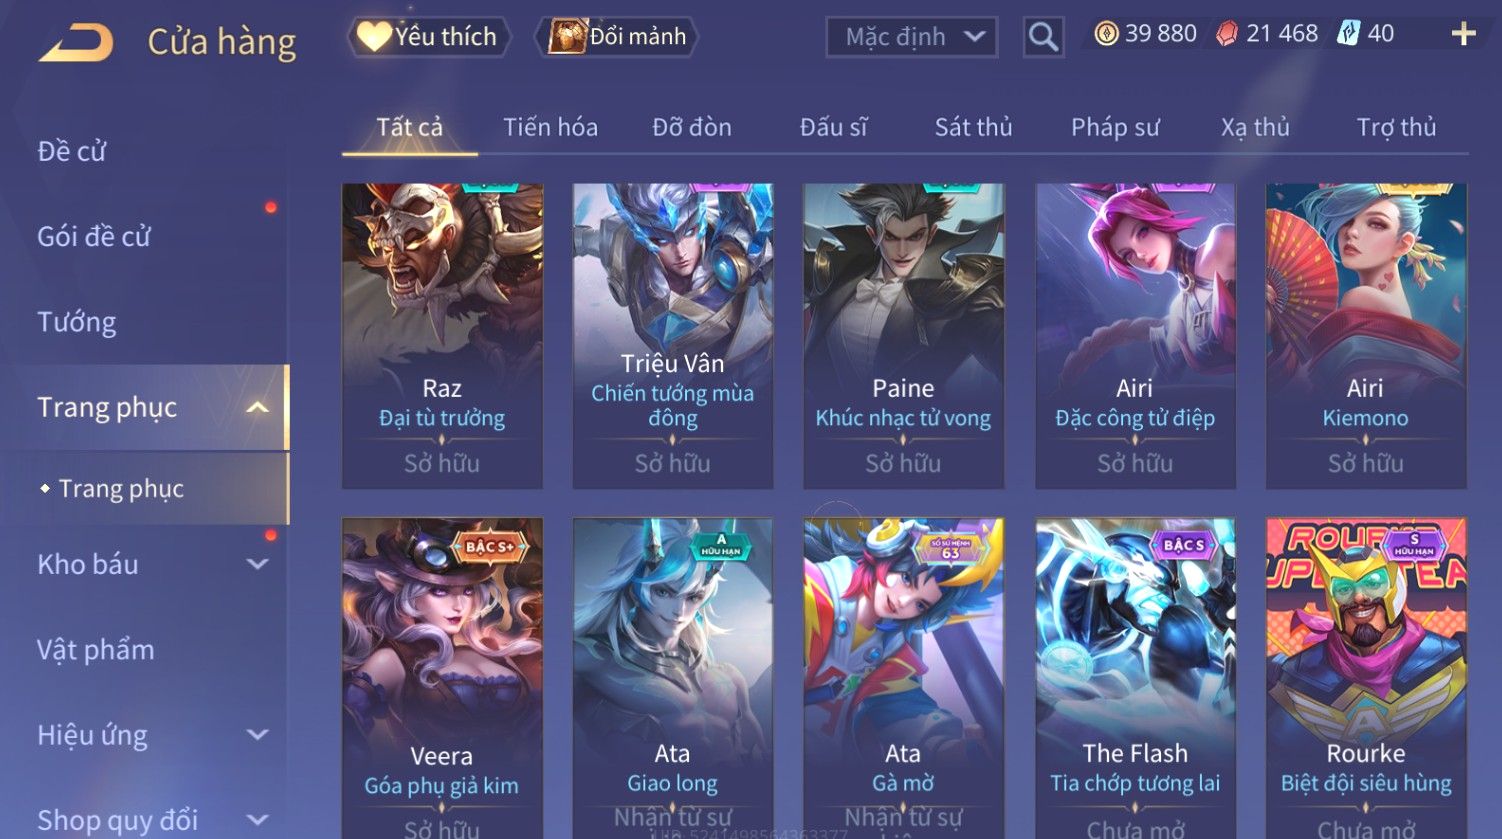
Task: Click the gold coin currency icon
Action: [x=1106, y=34]
